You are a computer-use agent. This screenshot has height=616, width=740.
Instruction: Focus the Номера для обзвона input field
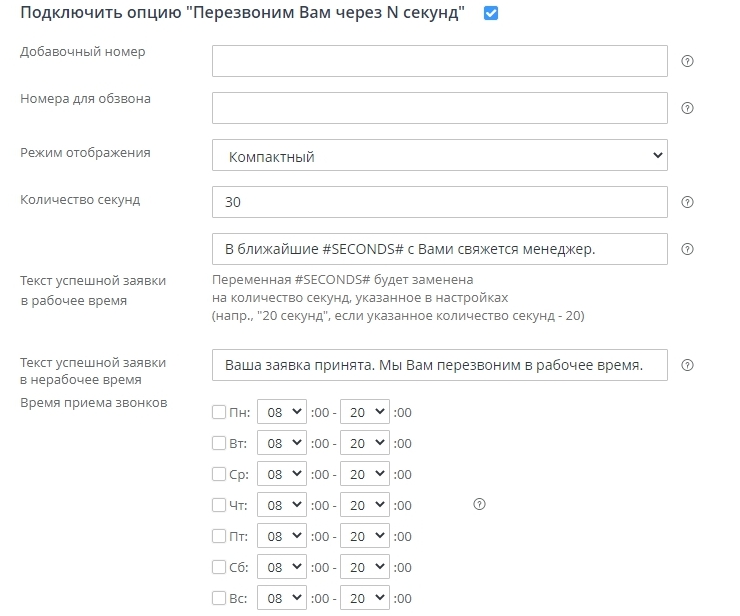[x=440, y=108]
